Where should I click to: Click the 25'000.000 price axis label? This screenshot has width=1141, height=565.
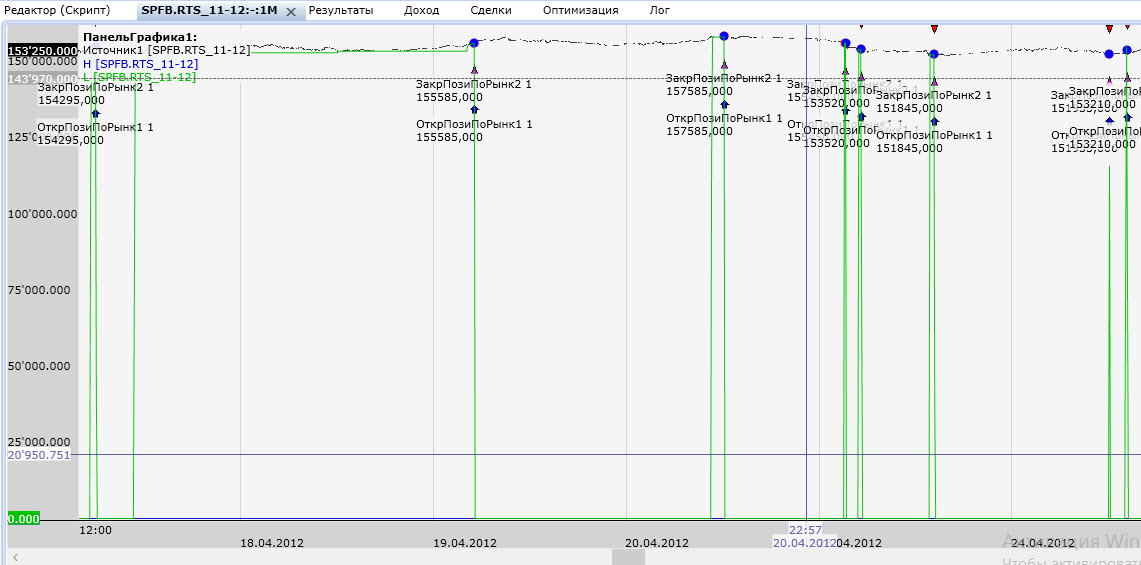39,442
